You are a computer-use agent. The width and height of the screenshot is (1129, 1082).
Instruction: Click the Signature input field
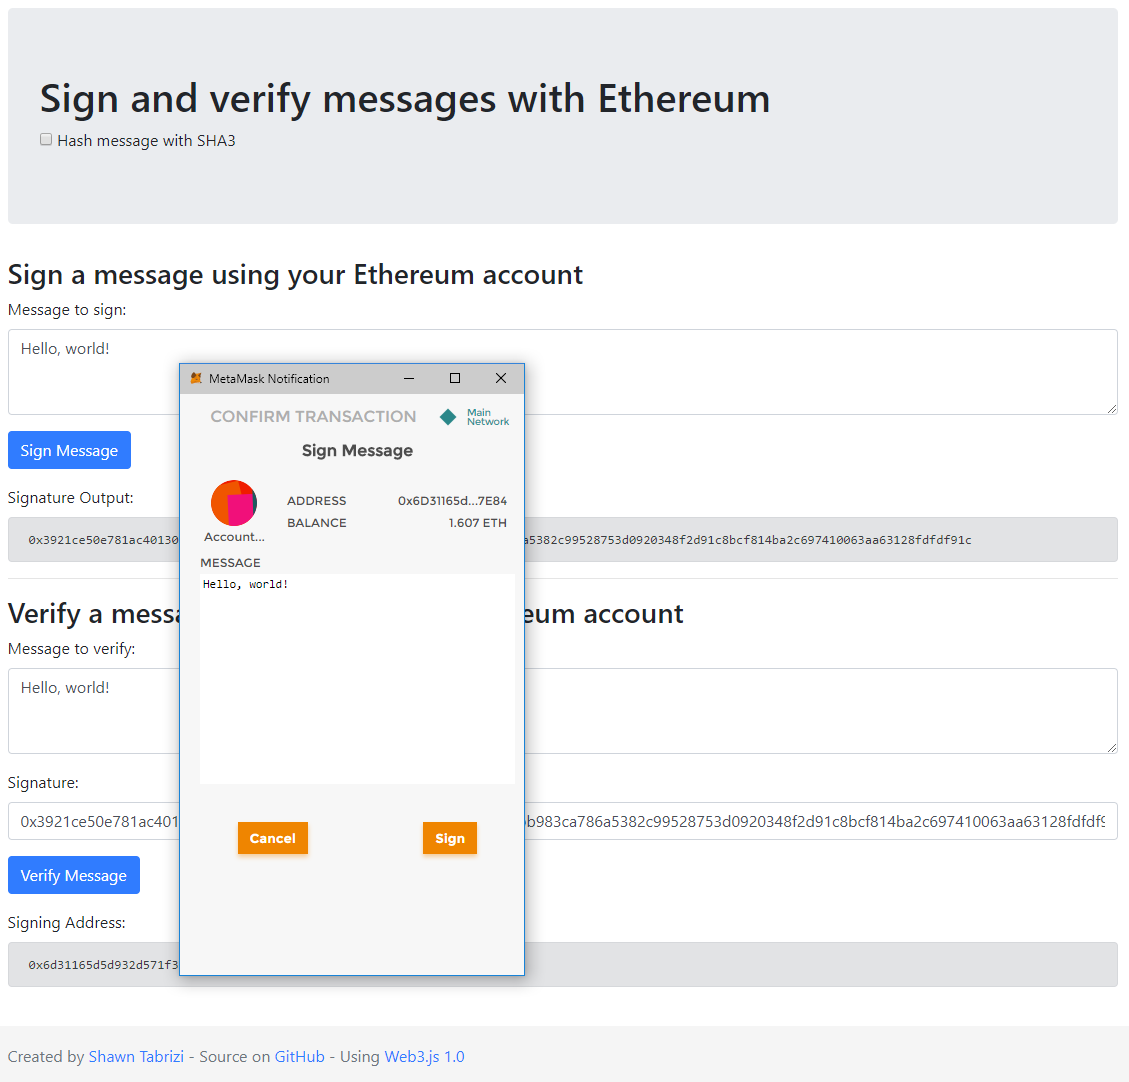click(x=800, y=821)
